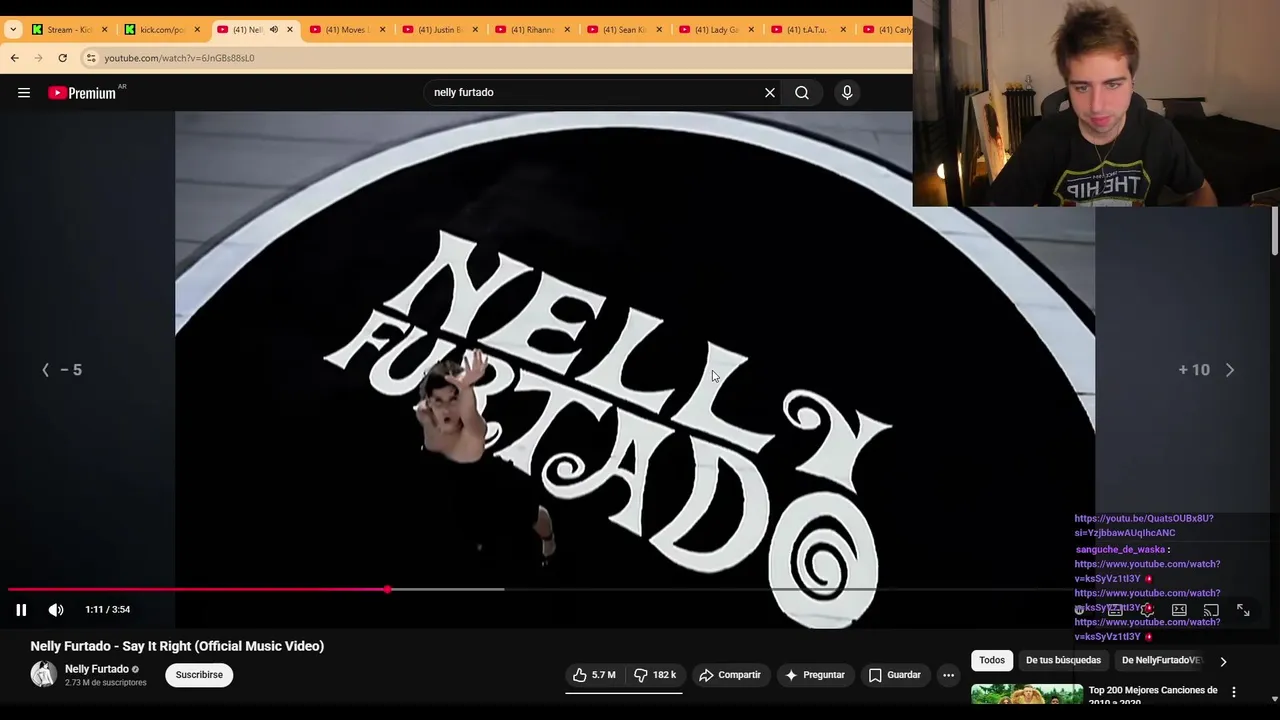Viewport: 1280px width, 720px height.
Task: Click the 1:11 / 3:54 time display
Action: point(108,610)
